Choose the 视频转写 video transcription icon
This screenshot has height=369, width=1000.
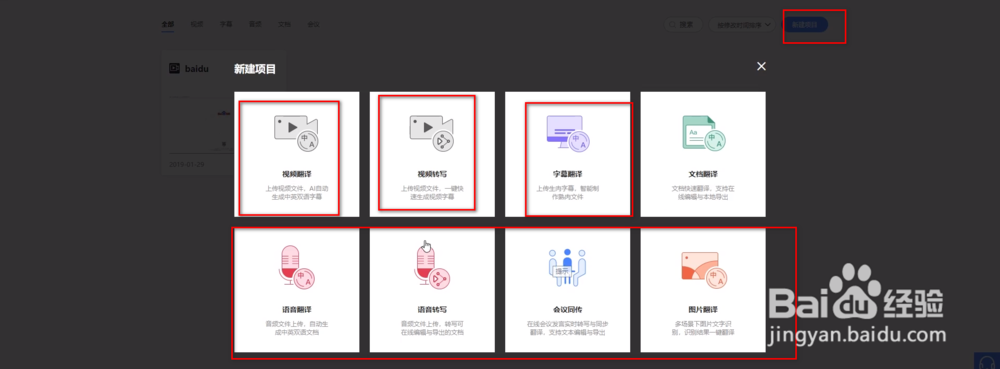432,133
